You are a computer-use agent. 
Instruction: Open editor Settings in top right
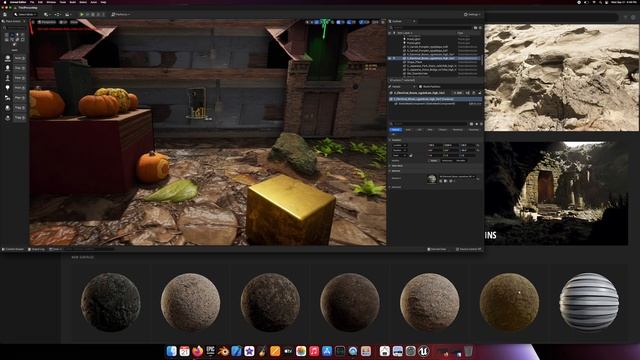(x=472, y=14)
